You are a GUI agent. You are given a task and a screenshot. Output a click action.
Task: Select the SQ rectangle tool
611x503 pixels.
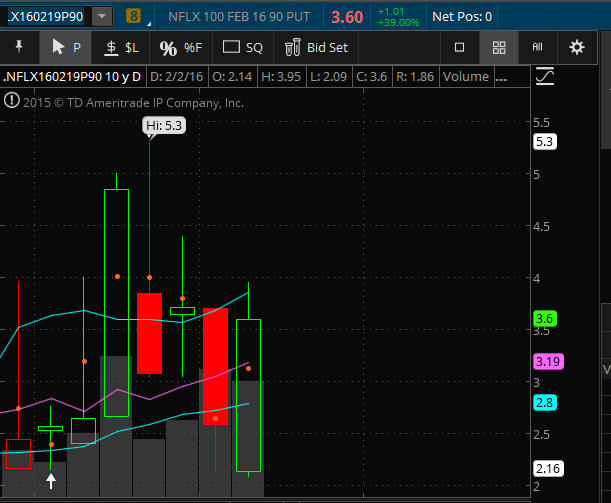[x=242, y=47]
